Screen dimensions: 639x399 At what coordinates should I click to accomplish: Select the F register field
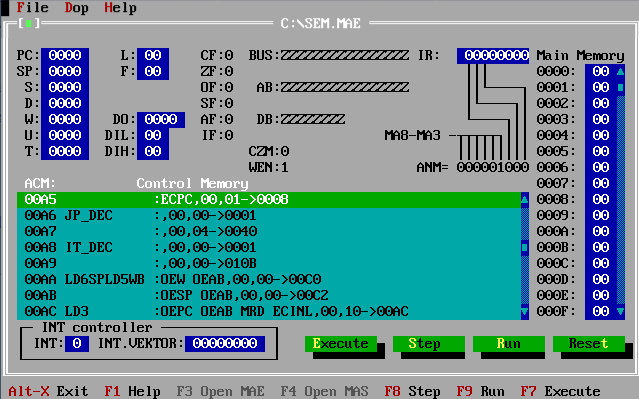(x=153, y=71)
